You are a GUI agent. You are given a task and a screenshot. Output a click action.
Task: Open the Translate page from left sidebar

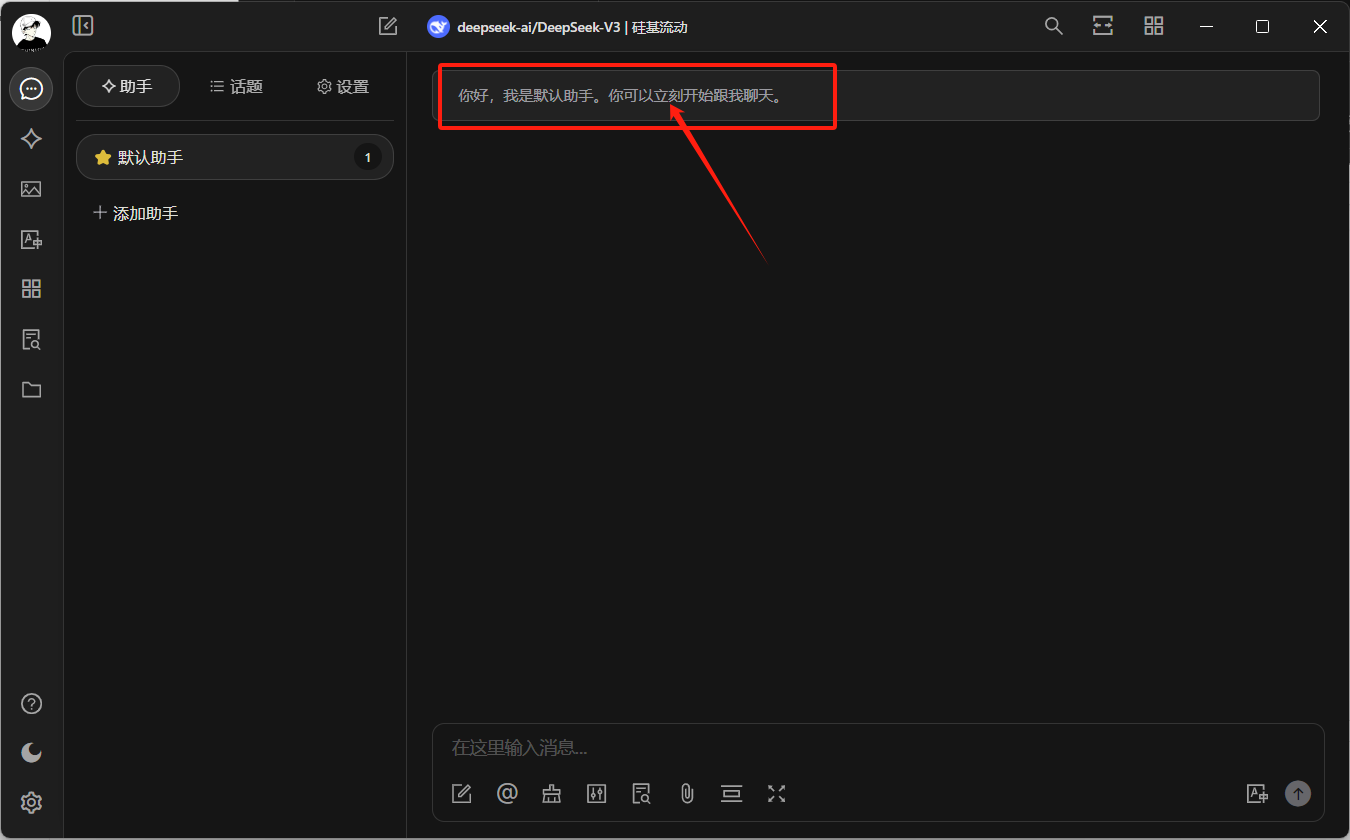31,239
